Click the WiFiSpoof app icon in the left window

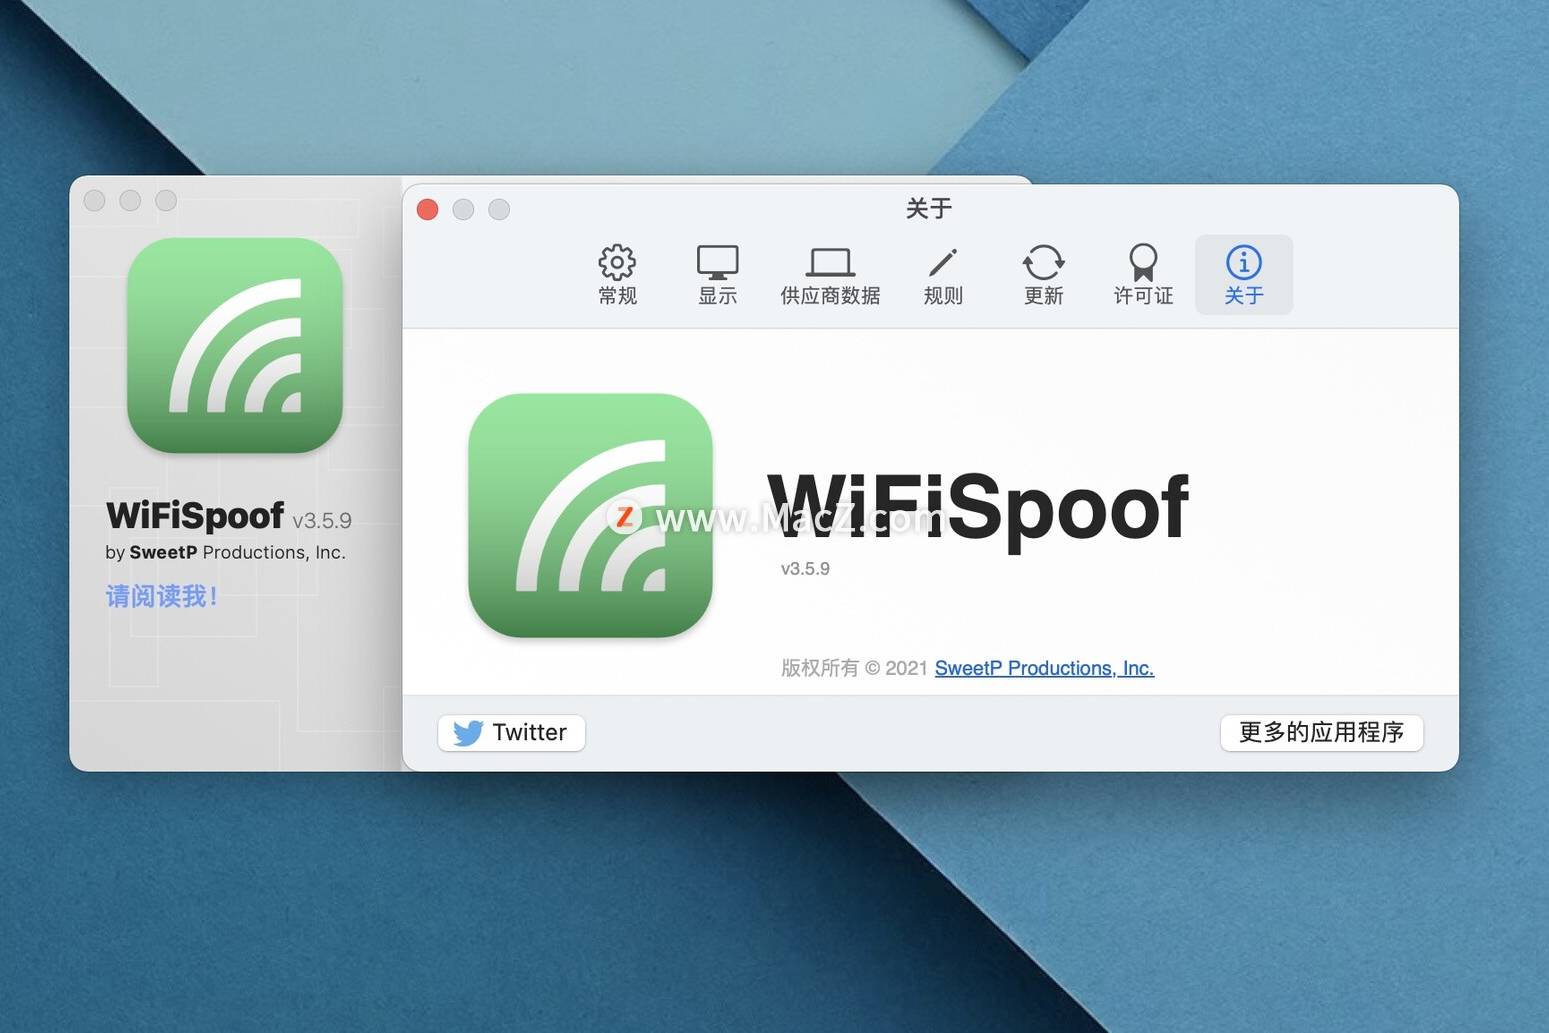coord(235,345)
